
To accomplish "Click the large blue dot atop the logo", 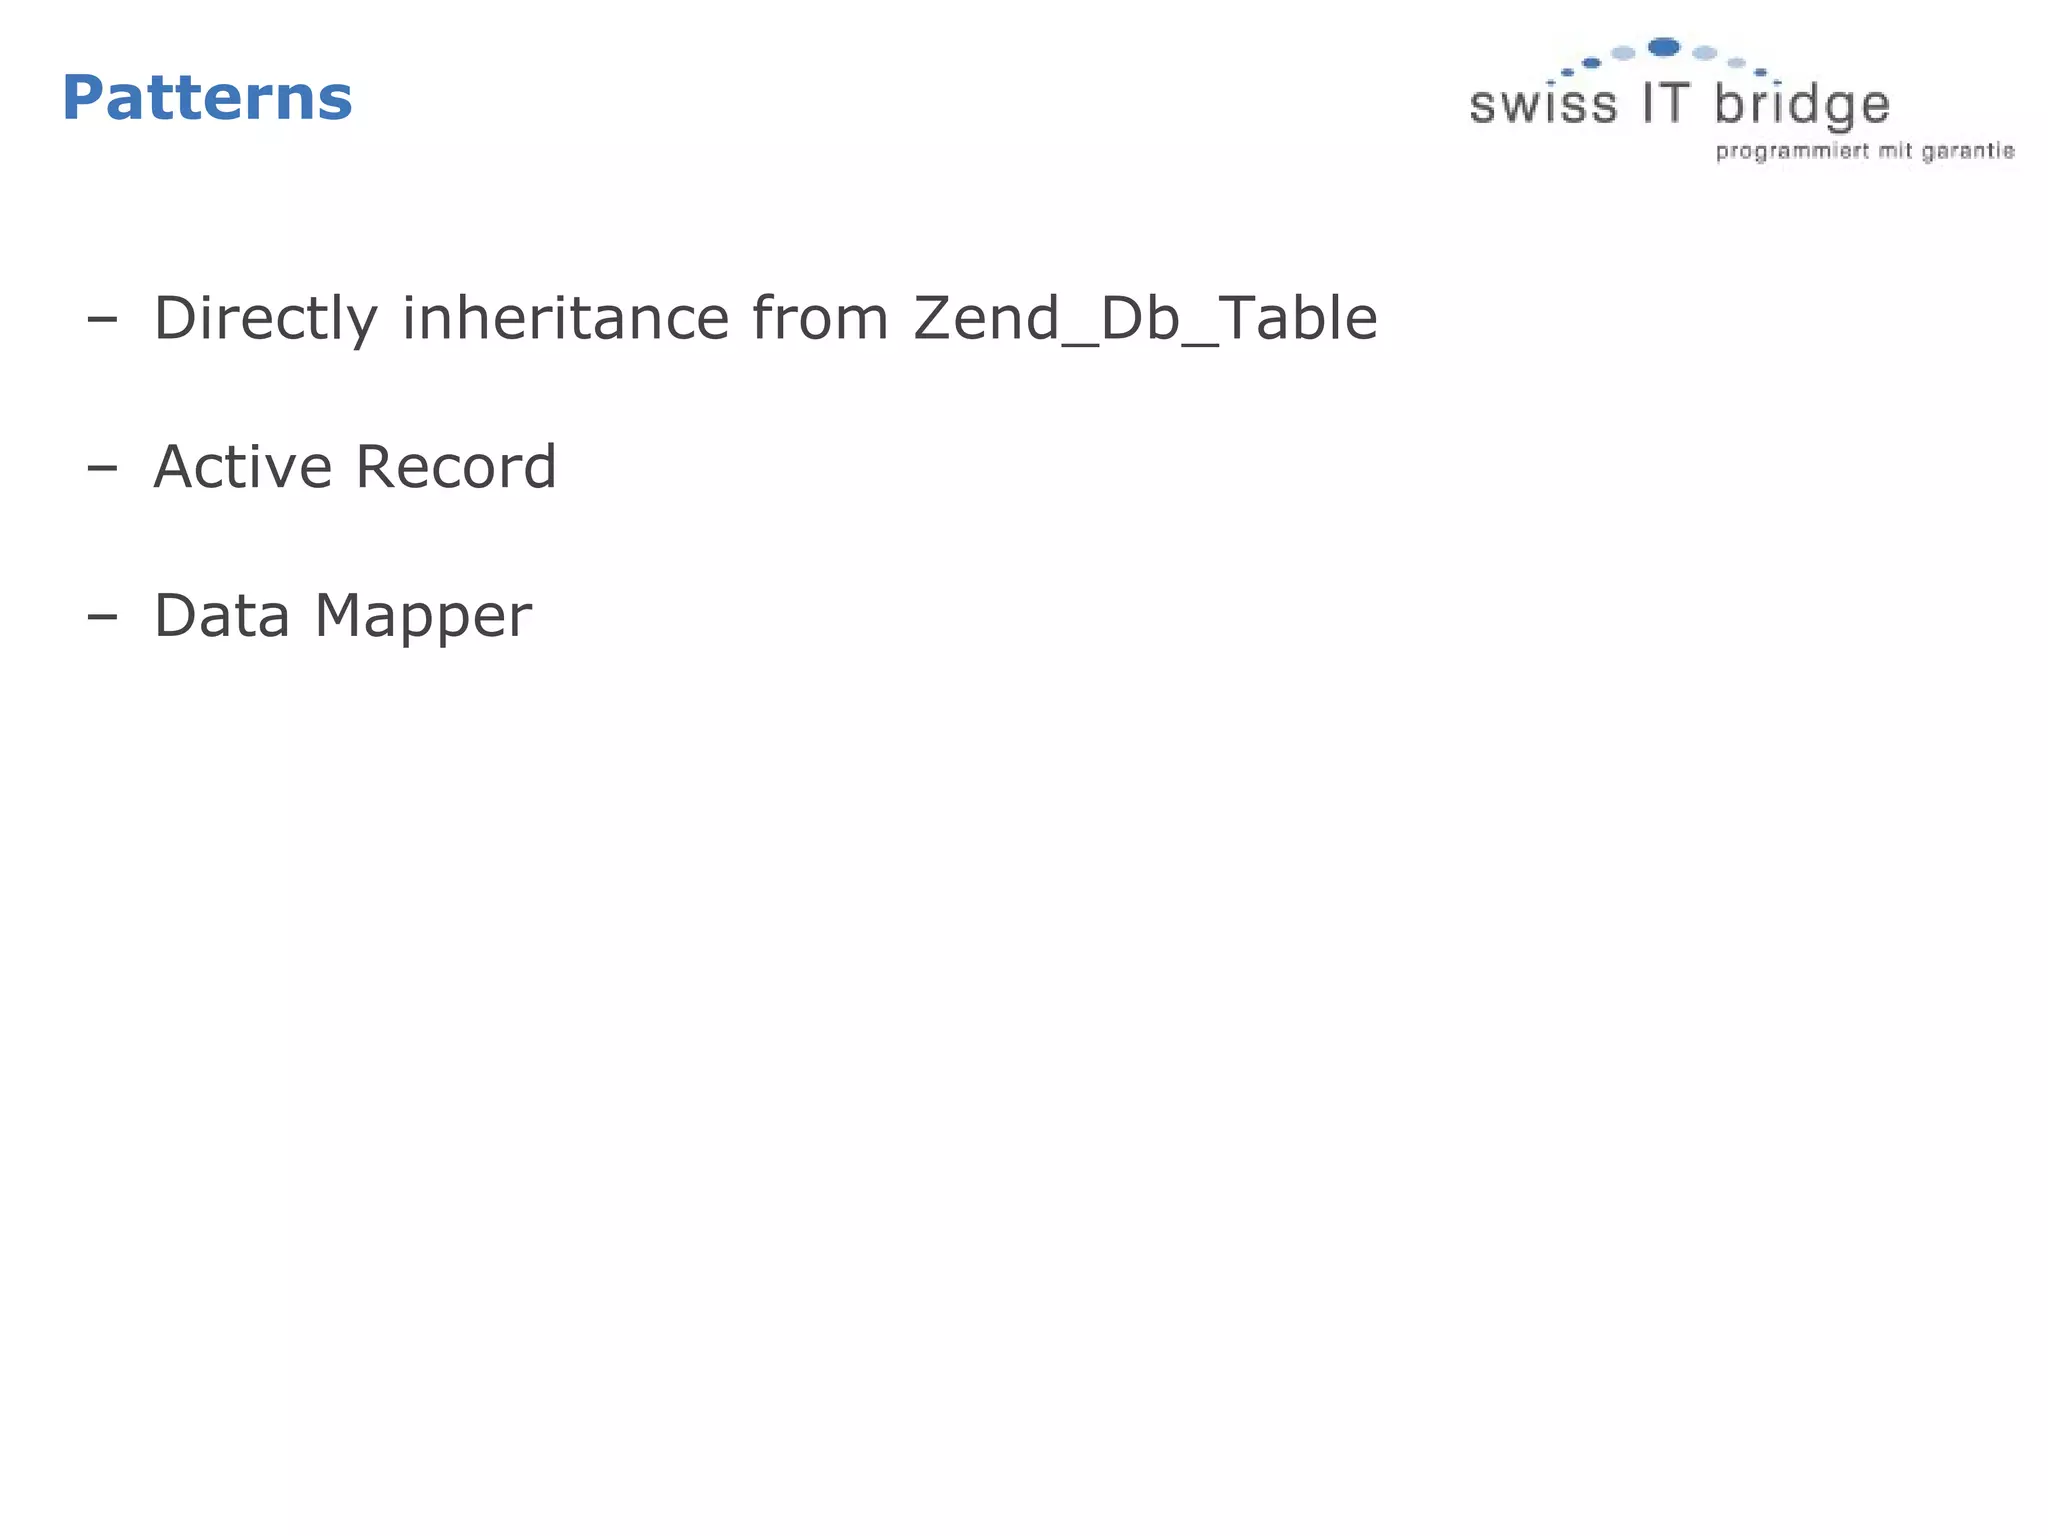I will coord(1663,46).
